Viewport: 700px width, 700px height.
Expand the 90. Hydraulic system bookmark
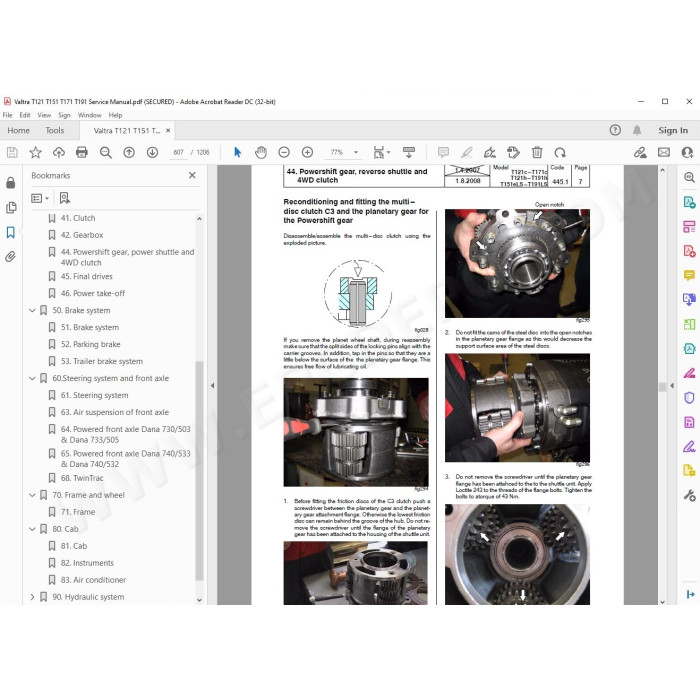[x=32, y=597]
